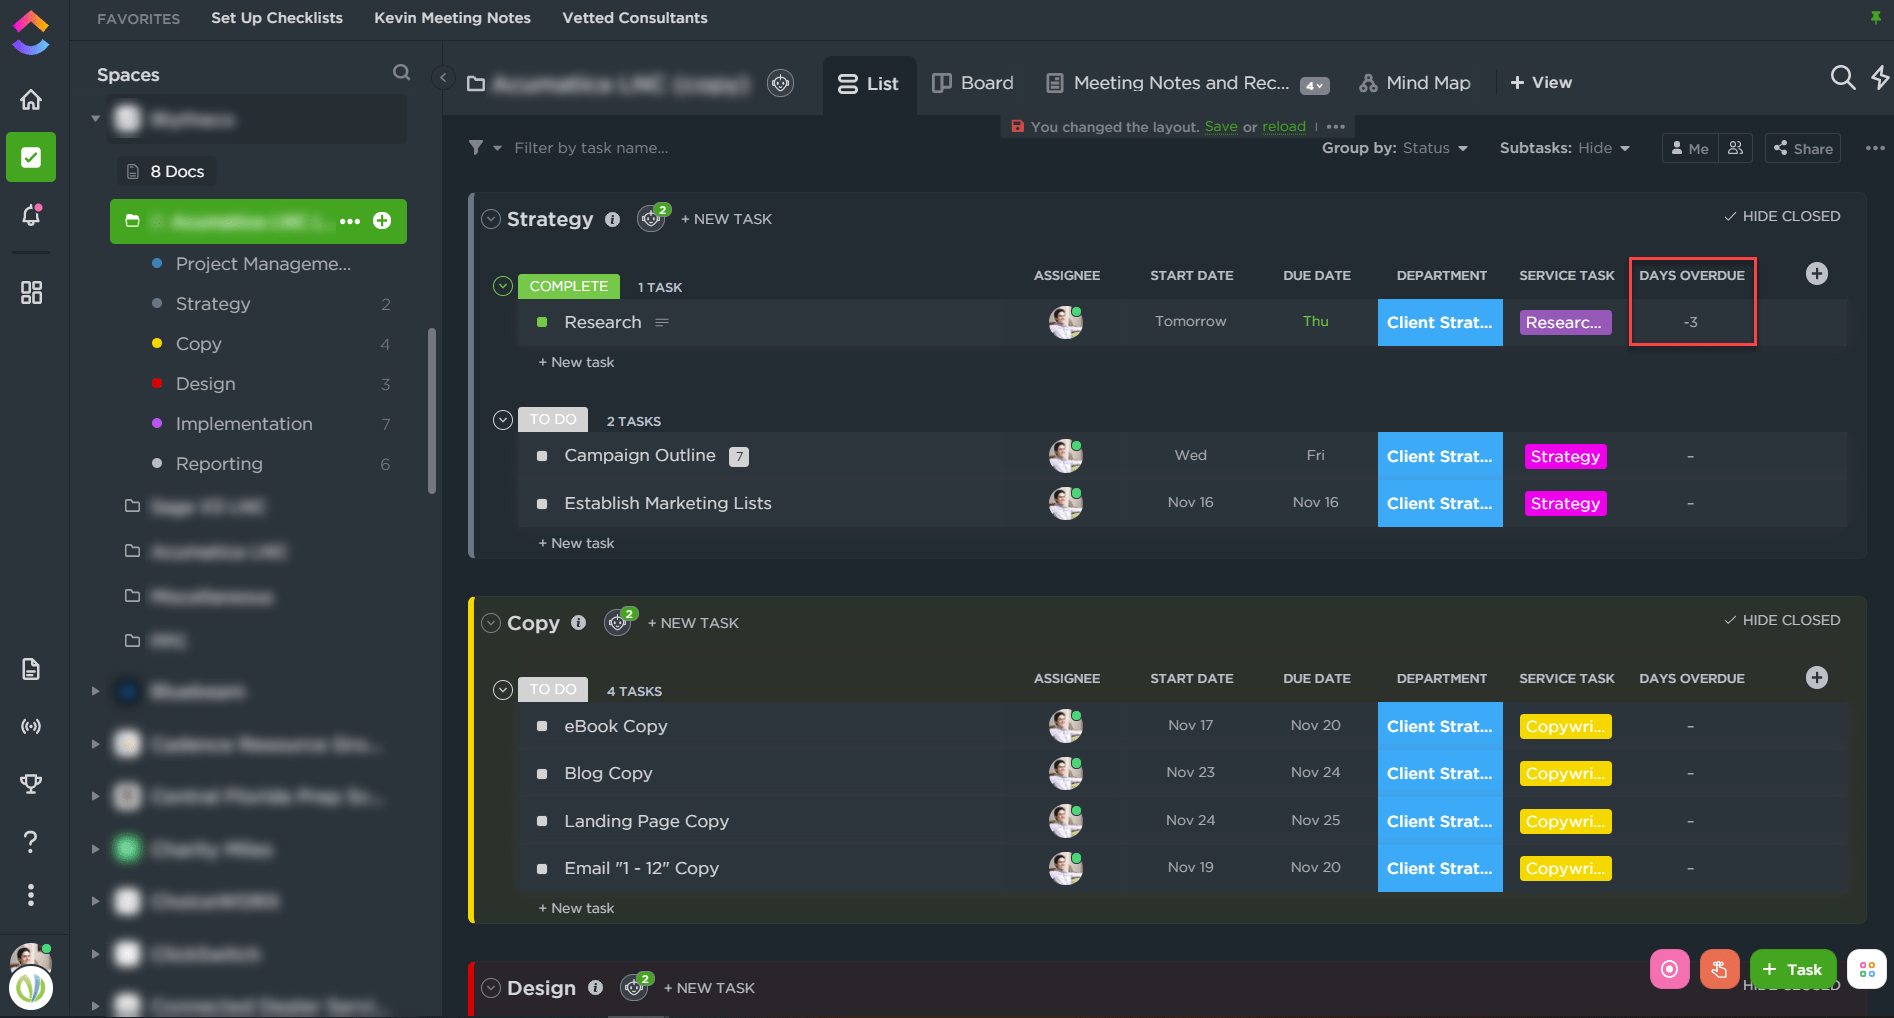Toggle Hide Closed in Copy list
The image size is (1894, 1018).
point(1782,620)
